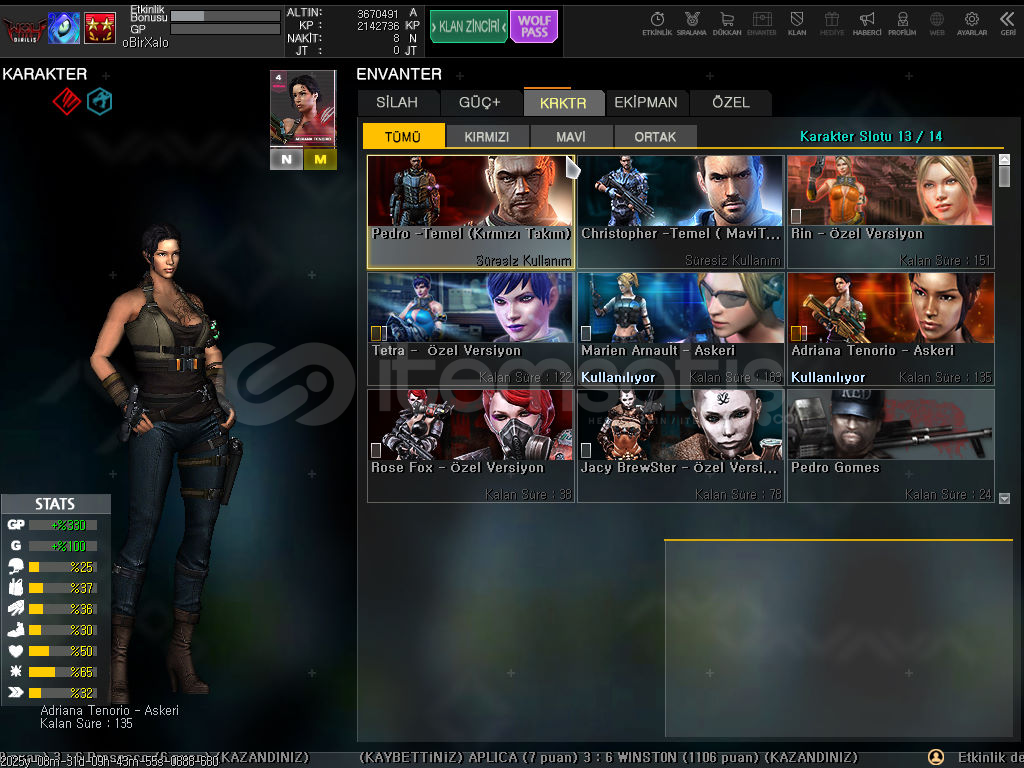Screen dimensions: 1024x768
Task: Click the equipped character portrait card
Action: click(x=303, y=109)
